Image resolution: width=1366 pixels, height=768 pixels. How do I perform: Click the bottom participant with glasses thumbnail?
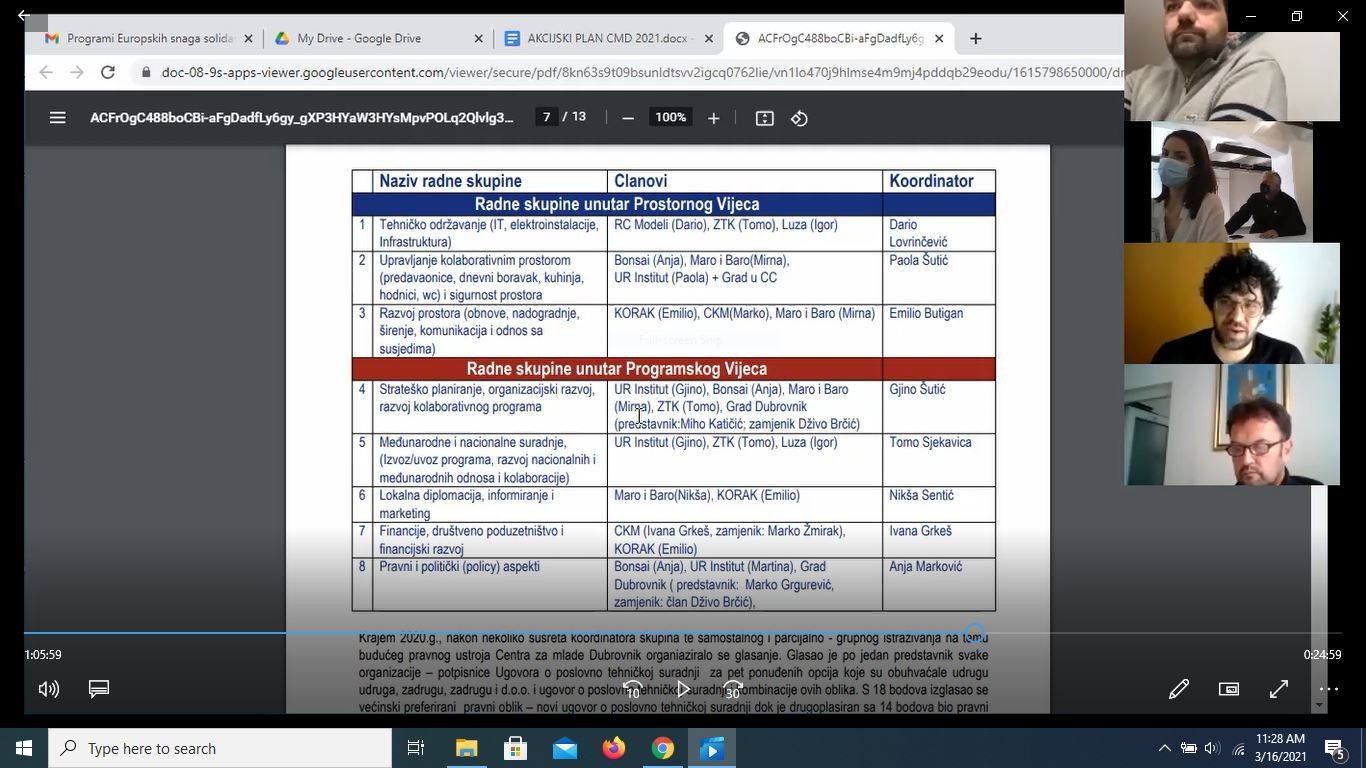[1232, 425]
